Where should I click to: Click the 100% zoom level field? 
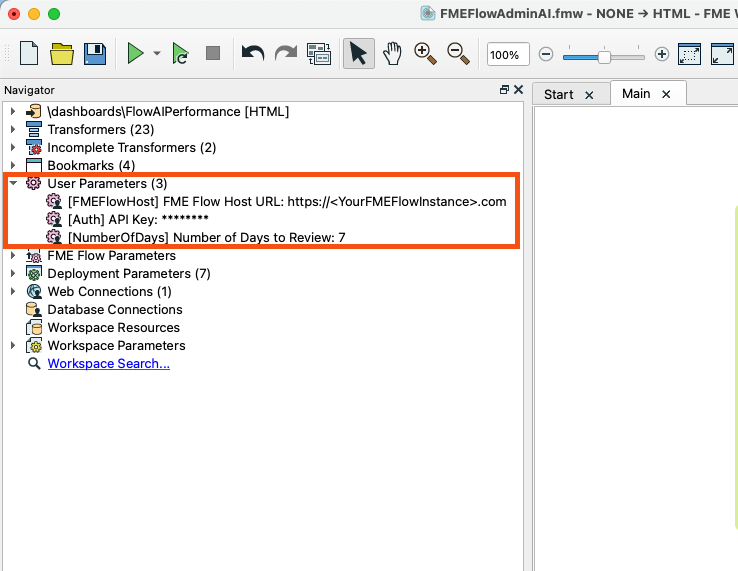(508, 54)
